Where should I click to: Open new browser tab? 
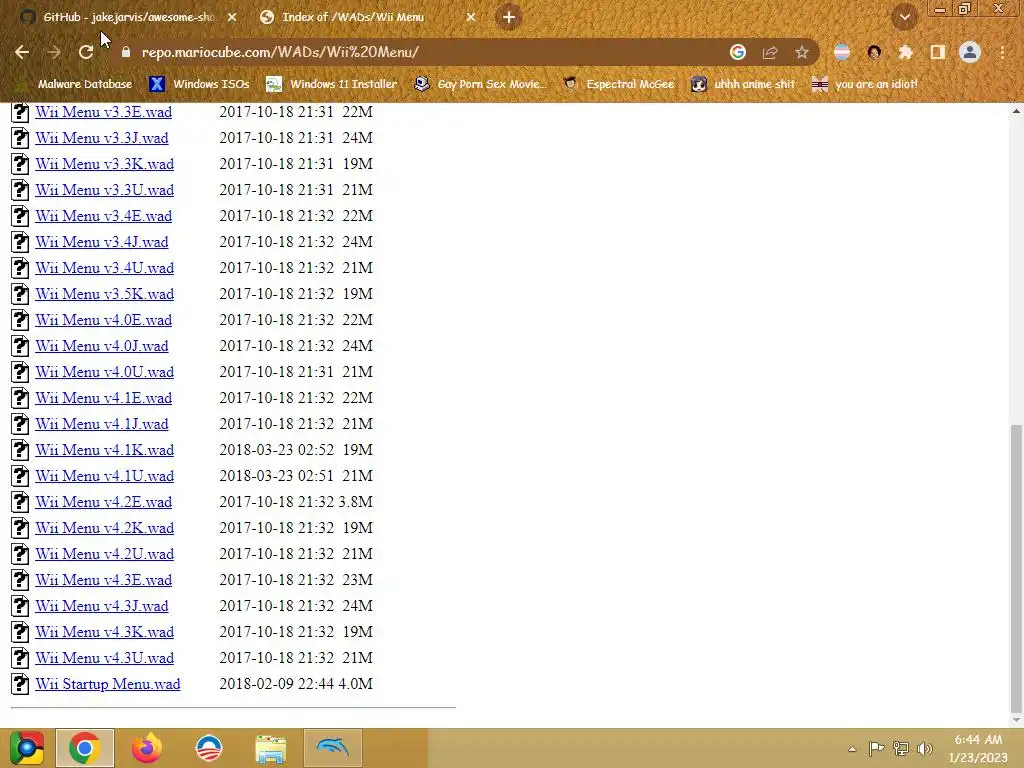509,17
